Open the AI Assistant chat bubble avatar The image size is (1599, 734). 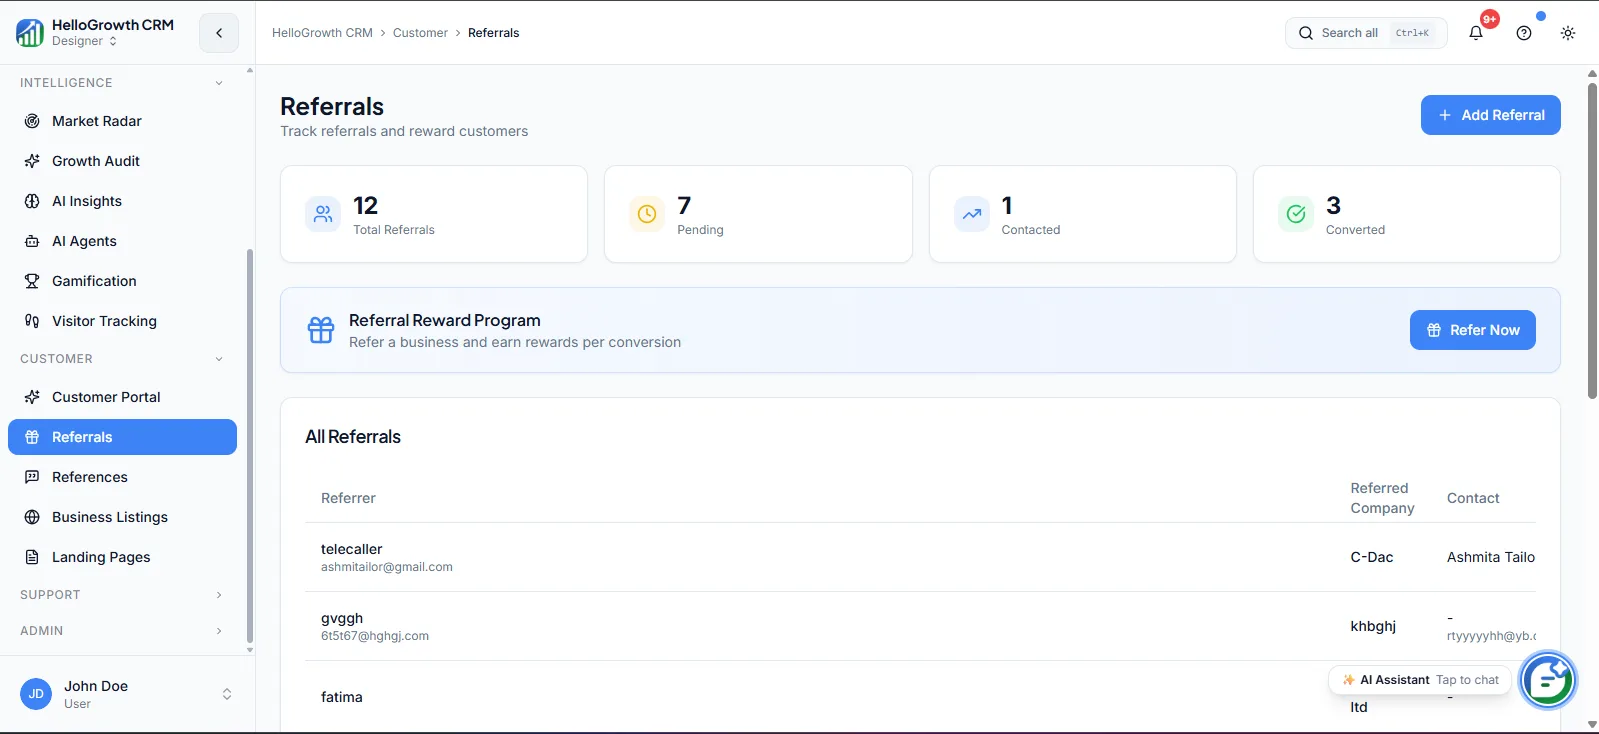point(1548,681)
